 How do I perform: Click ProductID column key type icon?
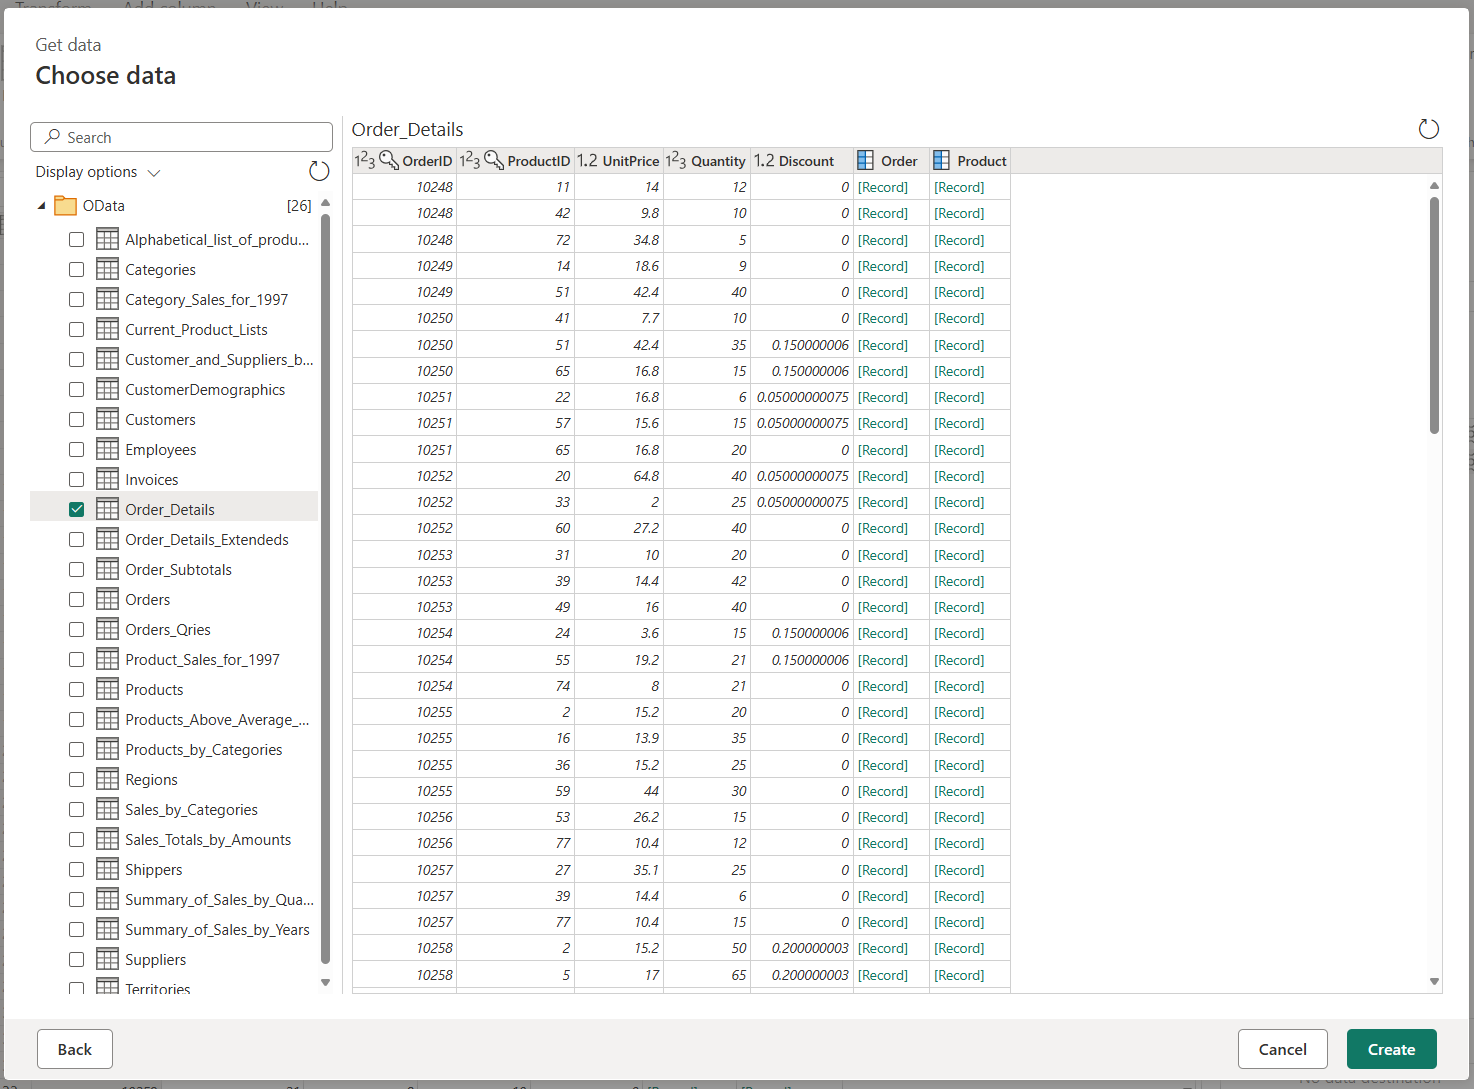tap(482, 160)
